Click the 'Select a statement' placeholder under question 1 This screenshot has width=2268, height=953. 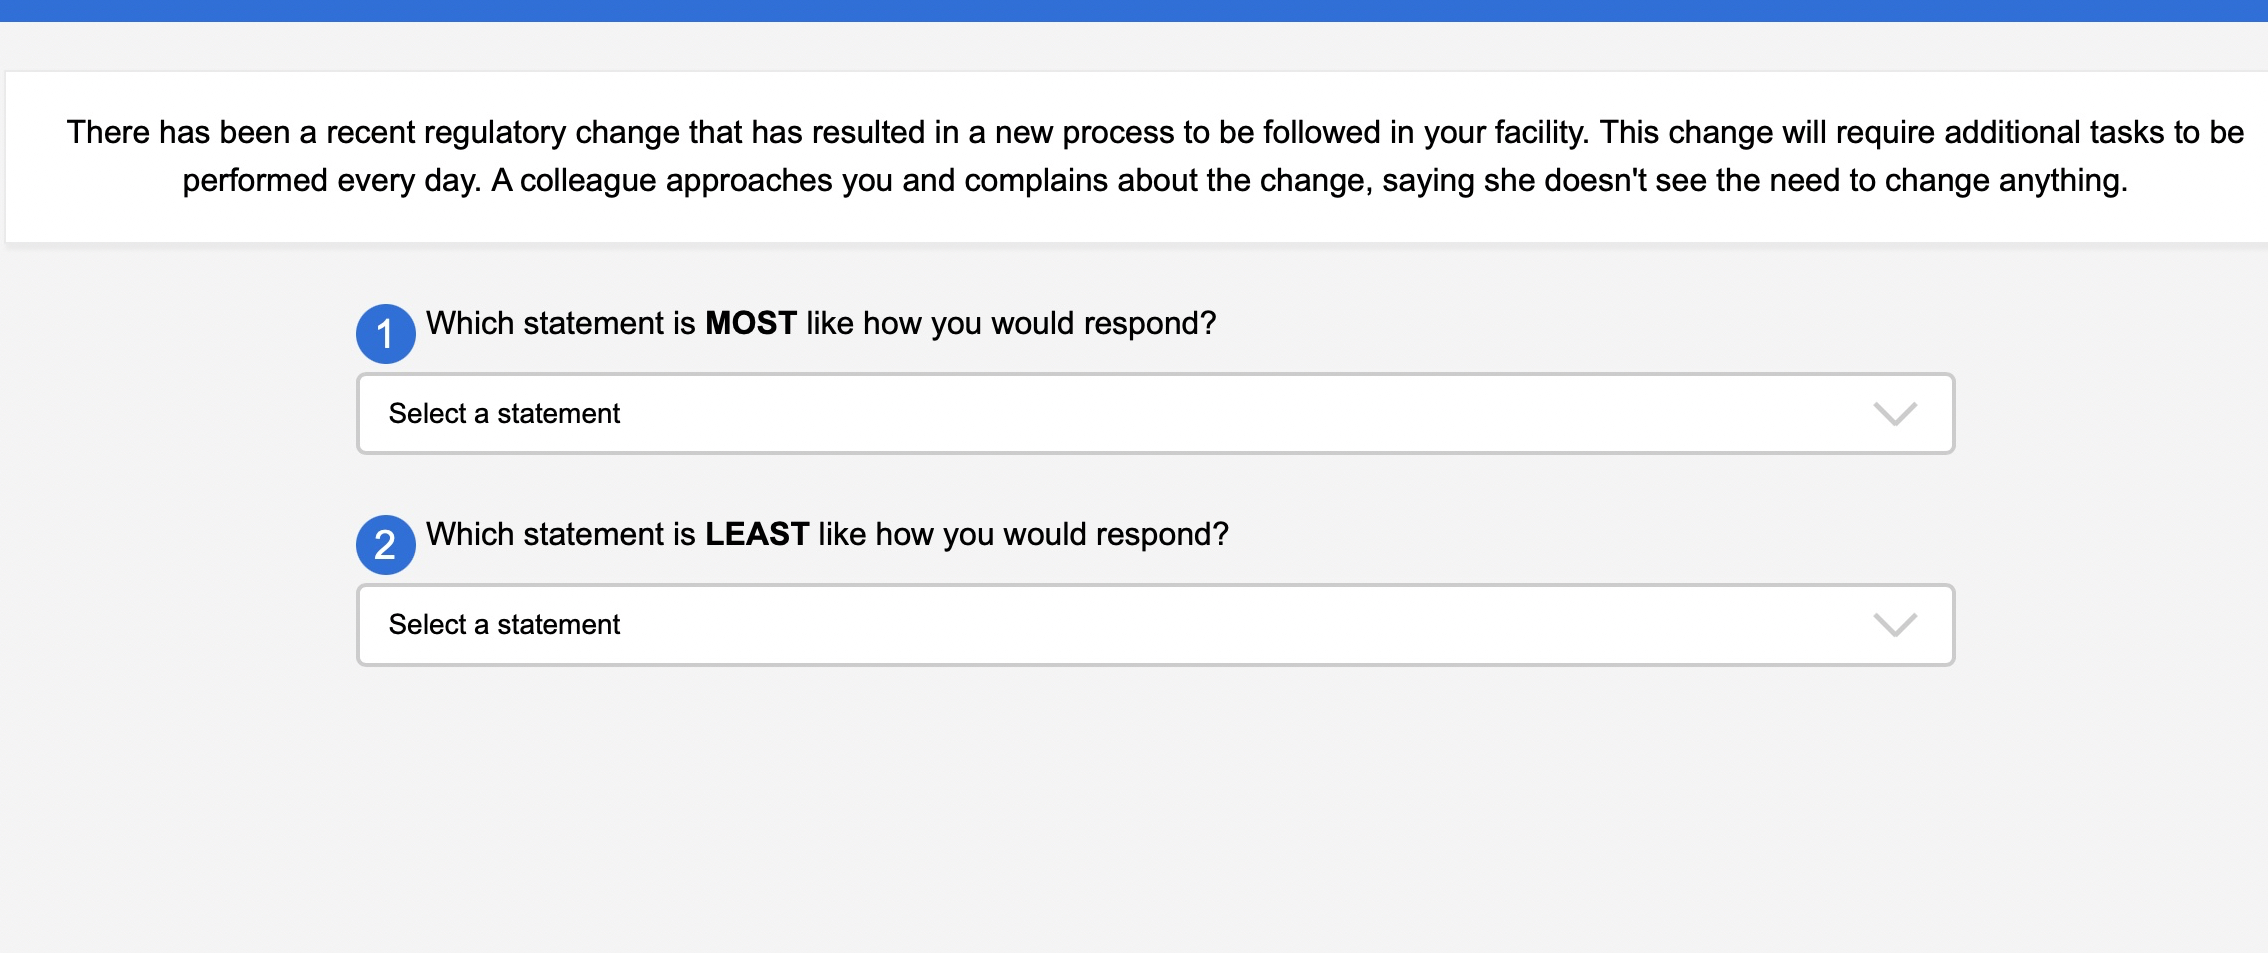[504, 414]
